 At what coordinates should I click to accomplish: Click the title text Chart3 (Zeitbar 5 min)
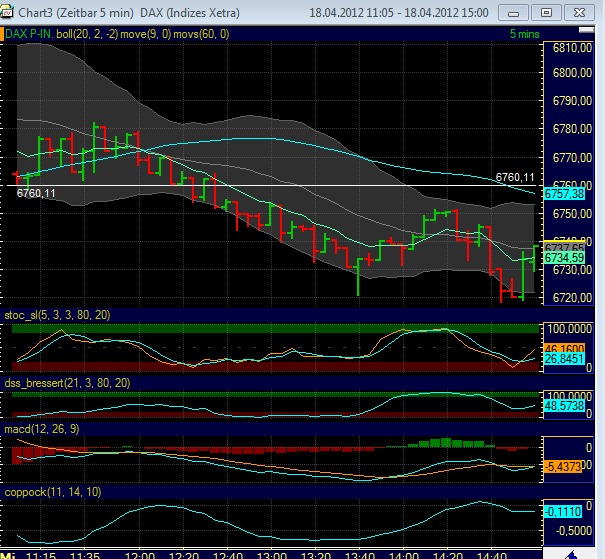tap(76, 13)
